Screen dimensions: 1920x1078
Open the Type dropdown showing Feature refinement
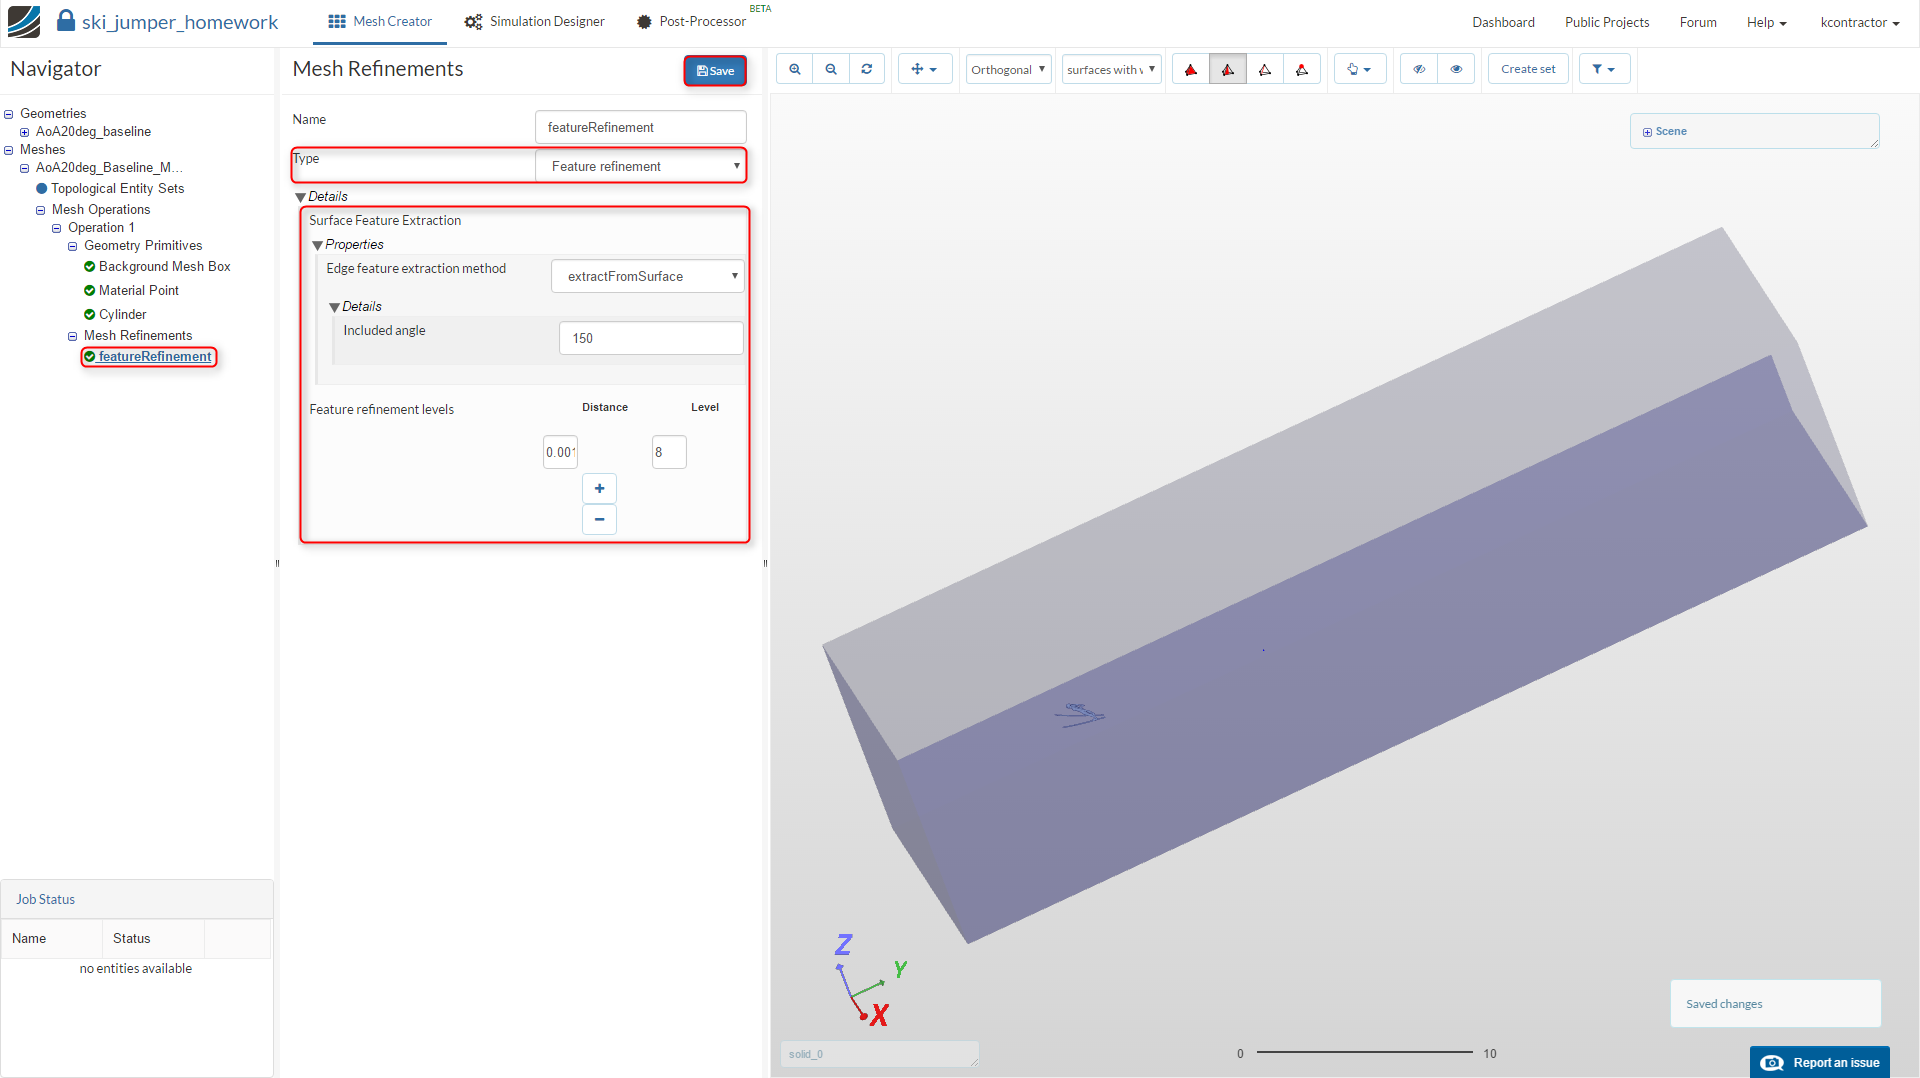(640, 166)
